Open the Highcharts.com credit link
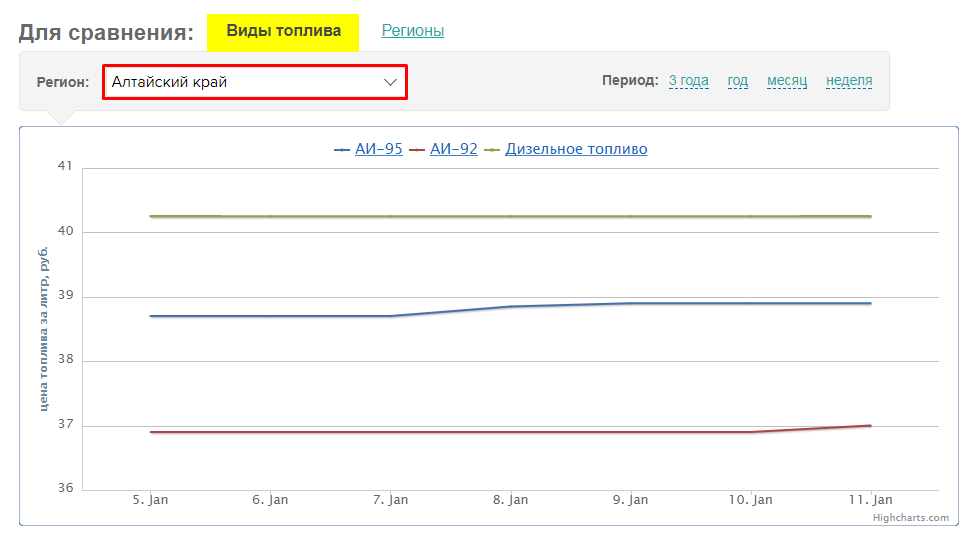 click(909, 517)
